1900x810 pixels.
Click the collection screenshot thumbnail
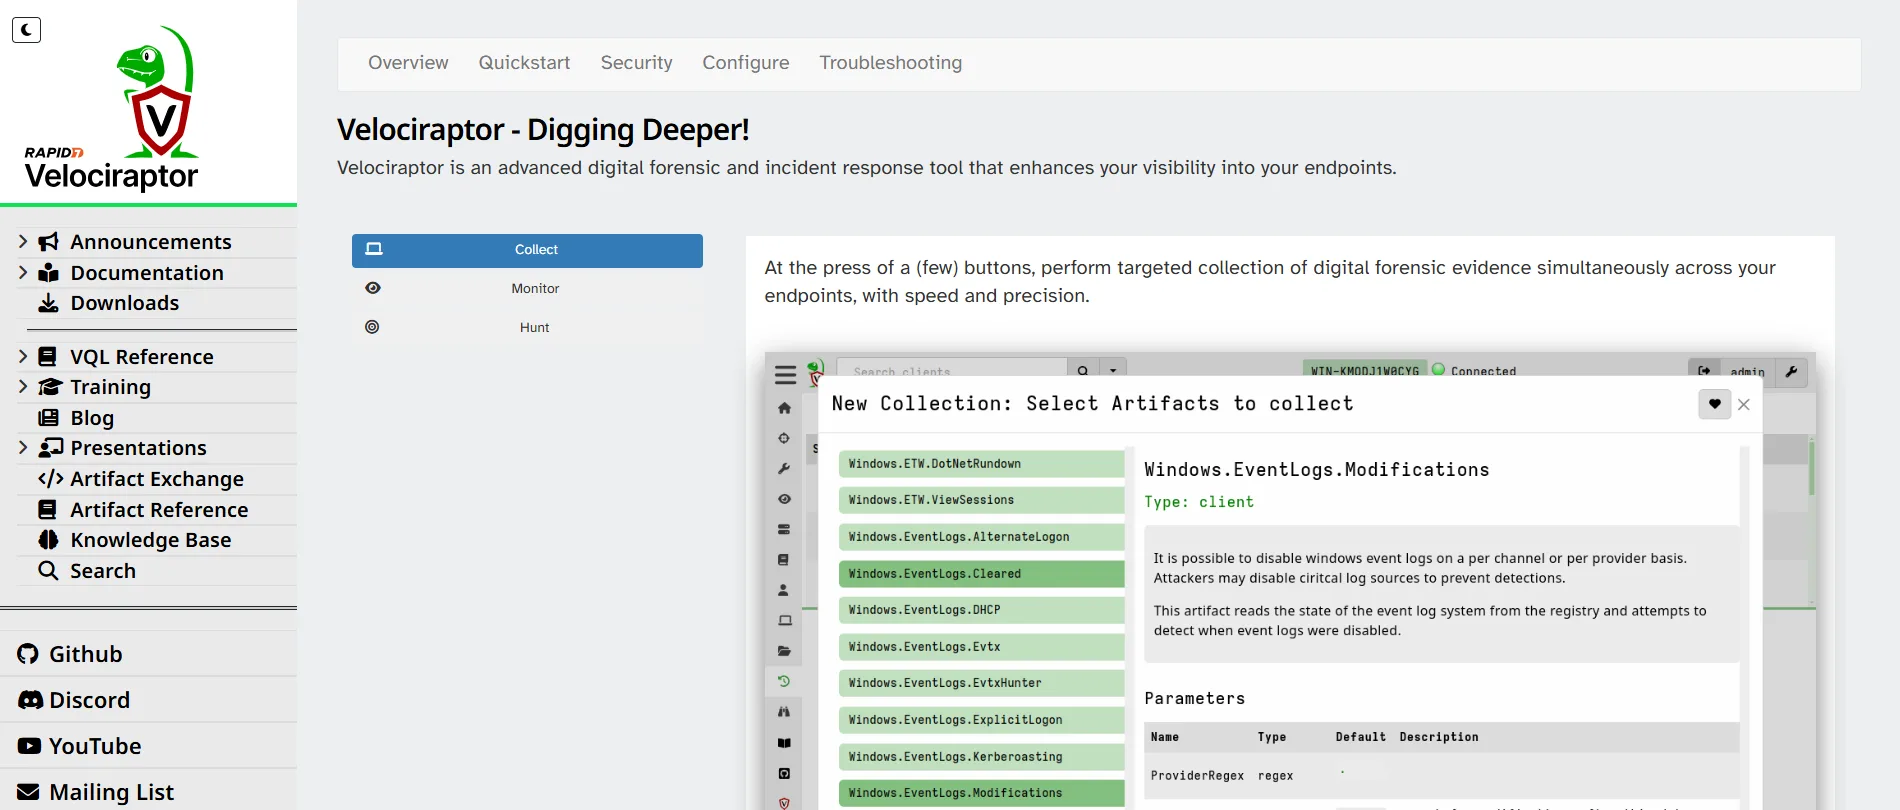[1289, 580]
